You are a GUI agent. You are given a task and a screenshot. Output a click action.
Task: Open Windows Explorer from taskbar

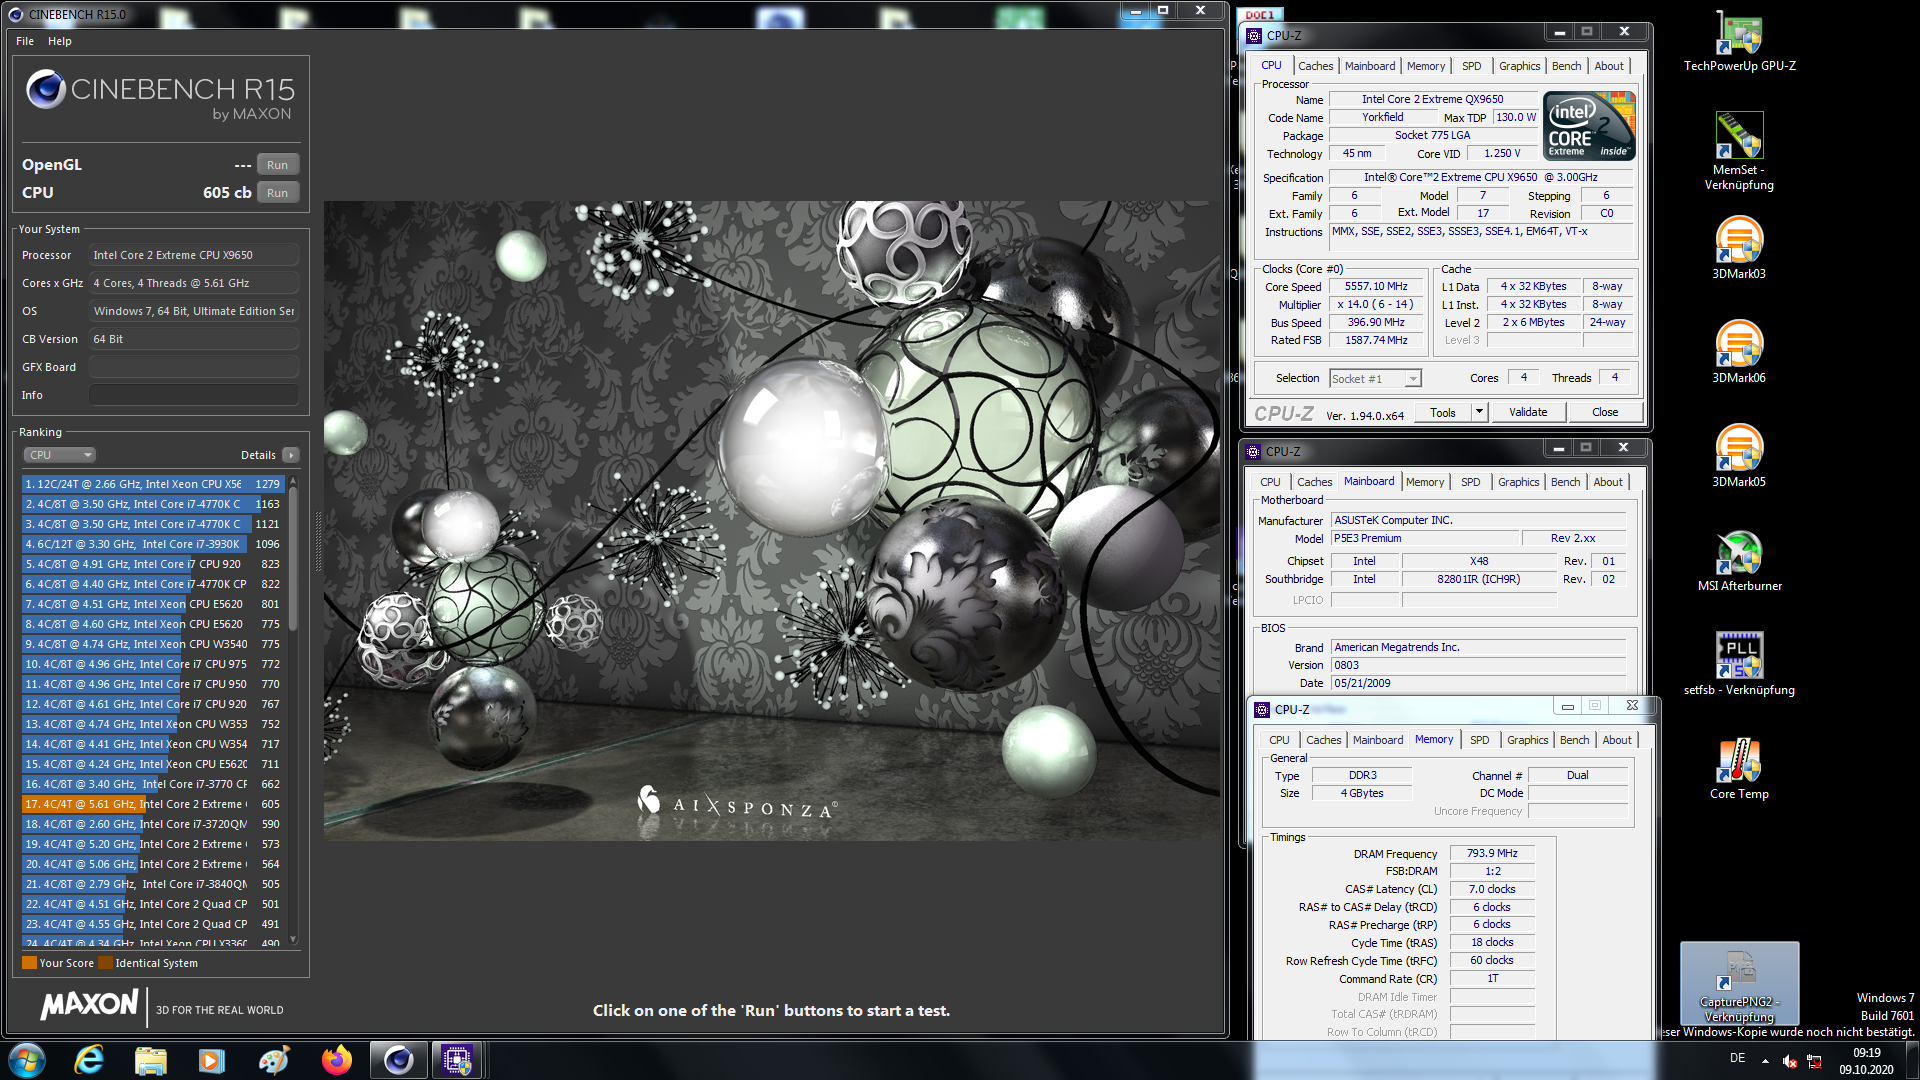coord(151,1059)
